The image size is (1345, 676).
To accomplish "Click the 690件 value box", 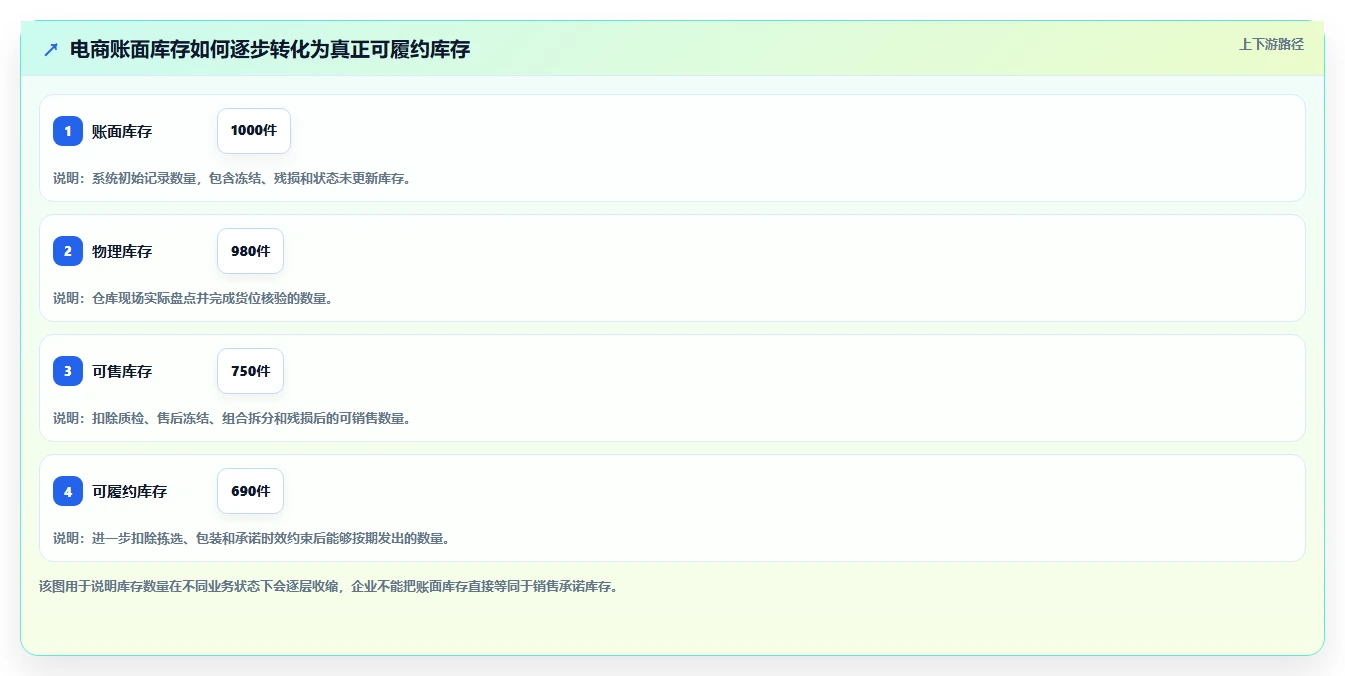I will click(250, 491).
